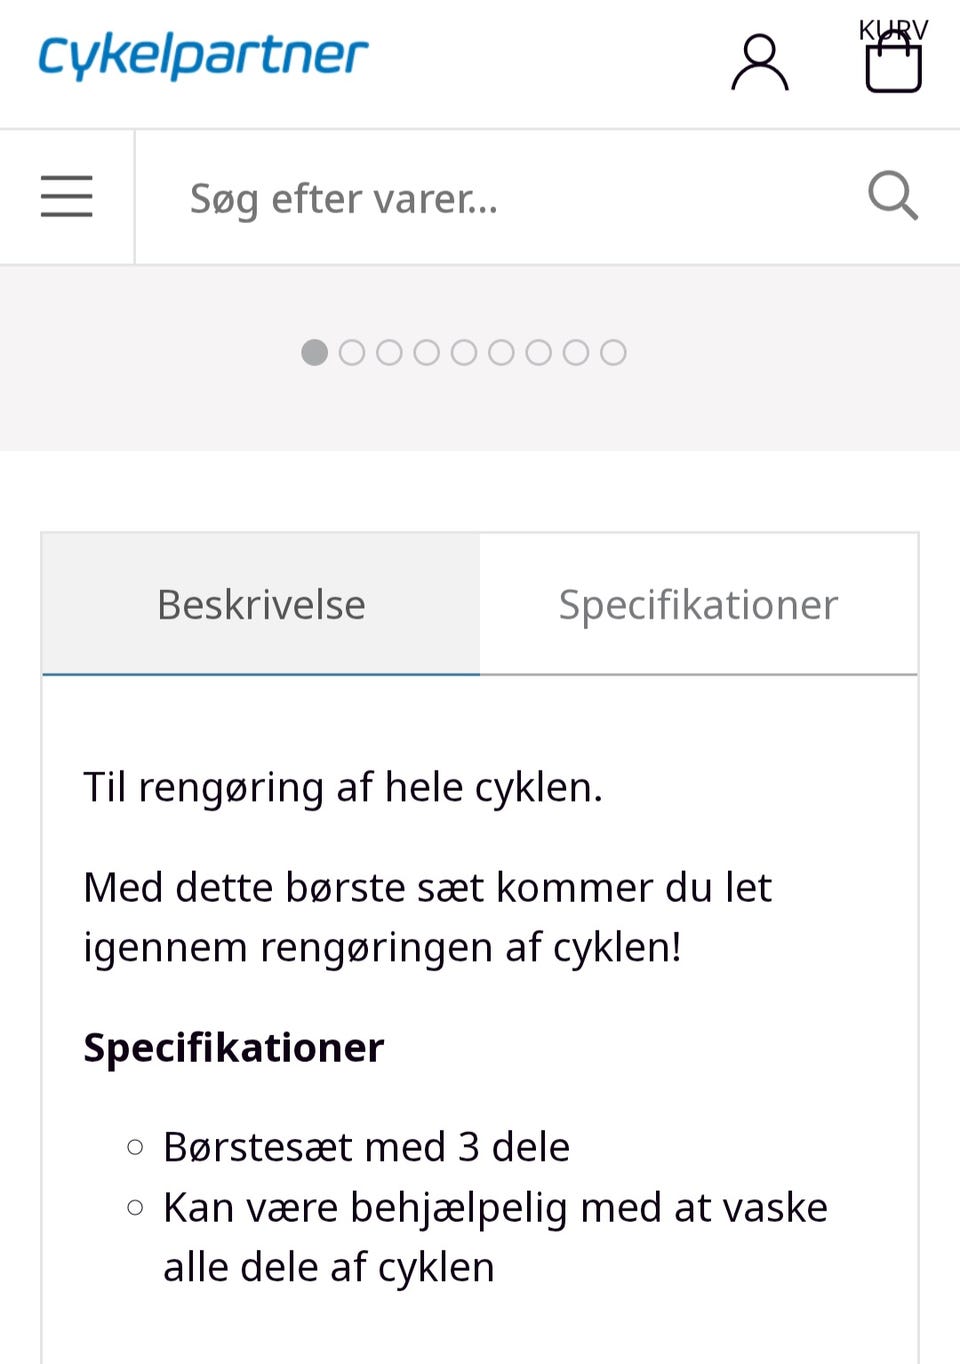This screenshot has height=1364, width=960.
Task: Click the magnifying glass search icon
Action: click(893, 196)
